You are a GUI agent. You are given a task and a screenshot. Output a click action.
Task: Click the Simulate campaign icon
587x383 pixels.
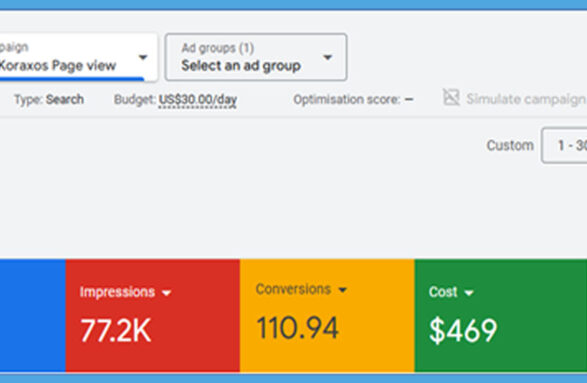(x=451, y=97)
